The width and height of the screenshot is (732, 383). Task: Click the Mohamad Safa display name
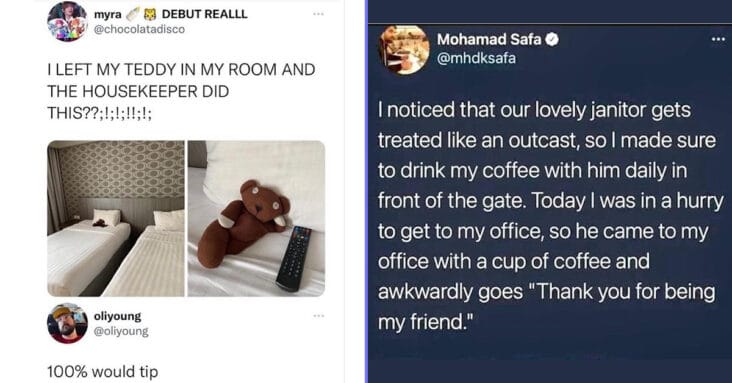[x=489, y=40]
